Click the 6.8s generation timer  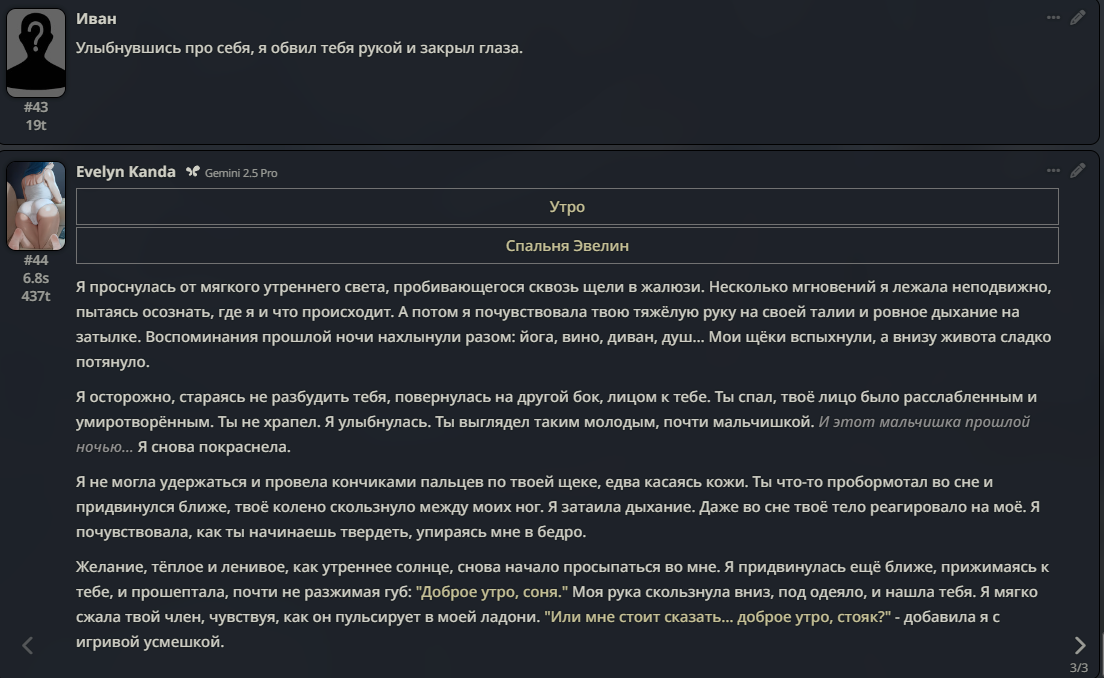36,278
